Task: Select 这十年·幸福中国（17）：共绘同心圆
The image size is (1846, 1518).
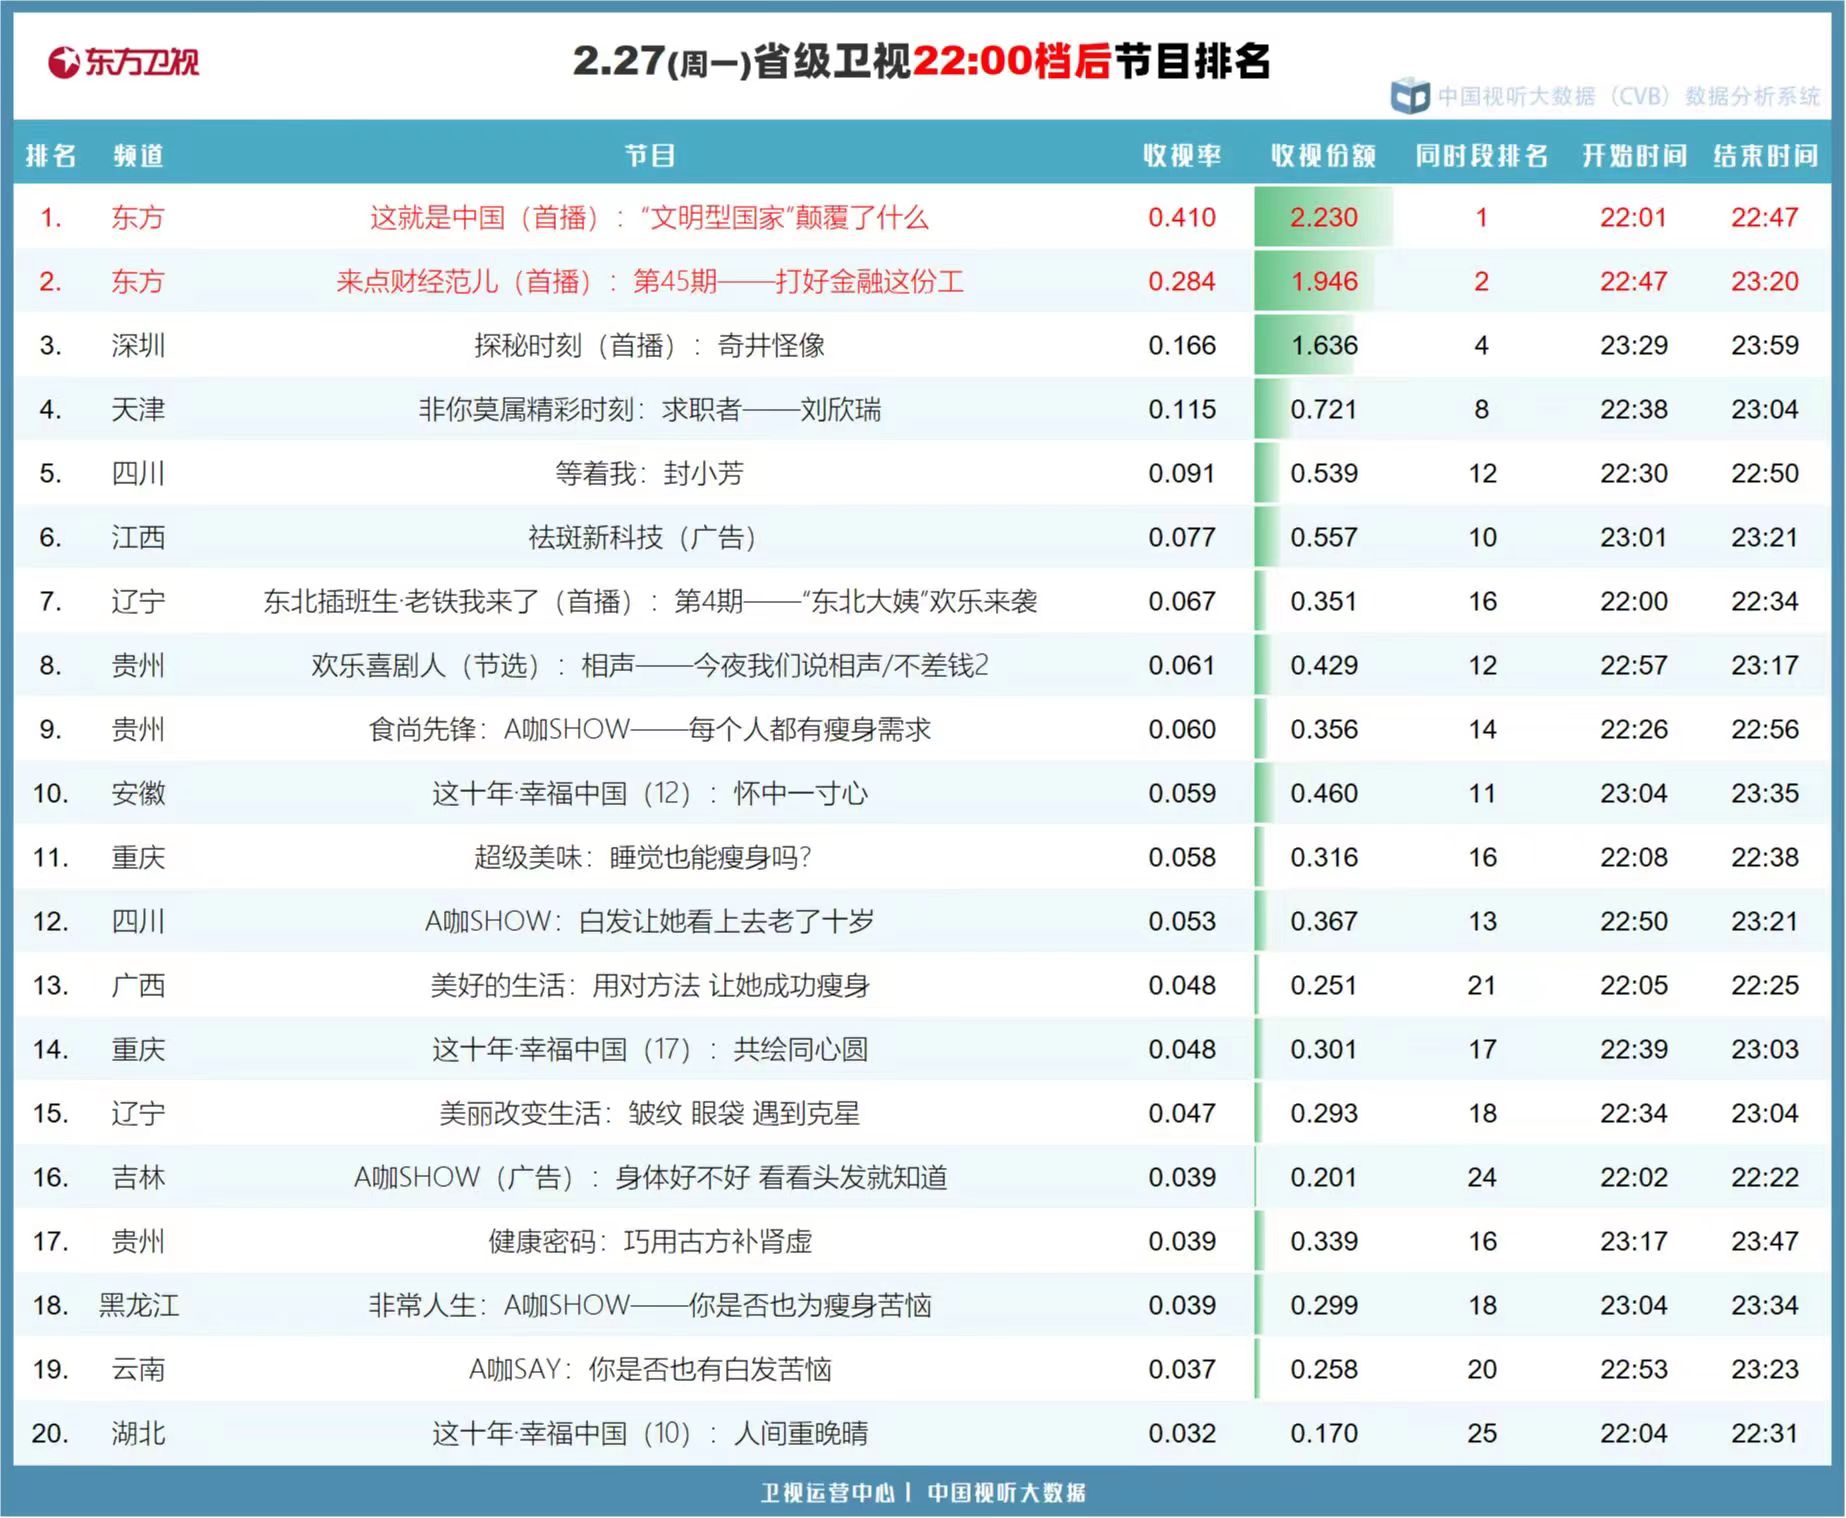Action: [650, 1049]
